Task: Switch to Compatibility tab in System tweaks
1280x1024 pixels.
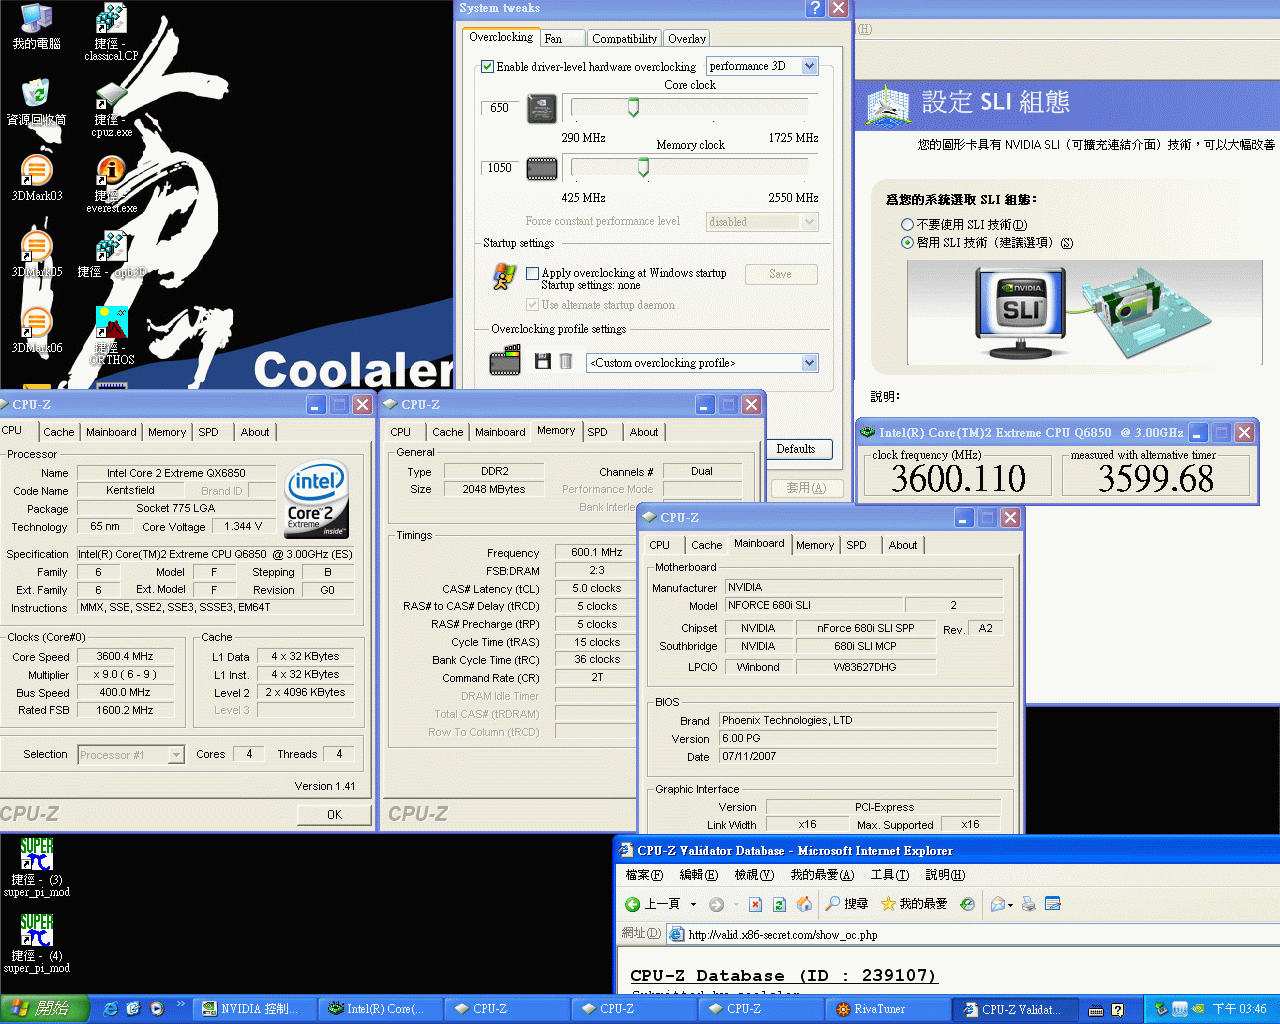Action: pos(624,39)
